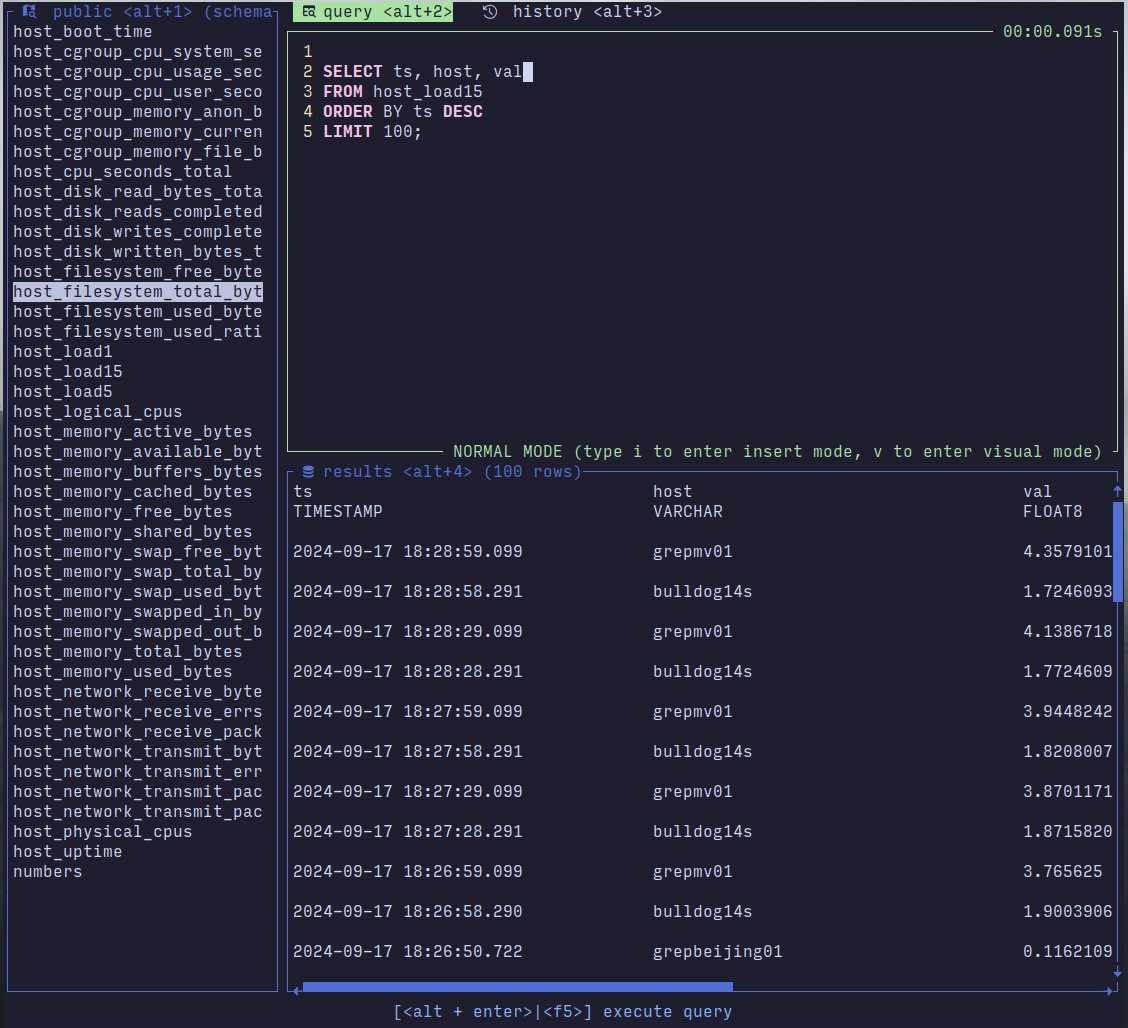Open the history <alt+3> tab
This screenshot has width=1128, height=1028.
[572, 12]
